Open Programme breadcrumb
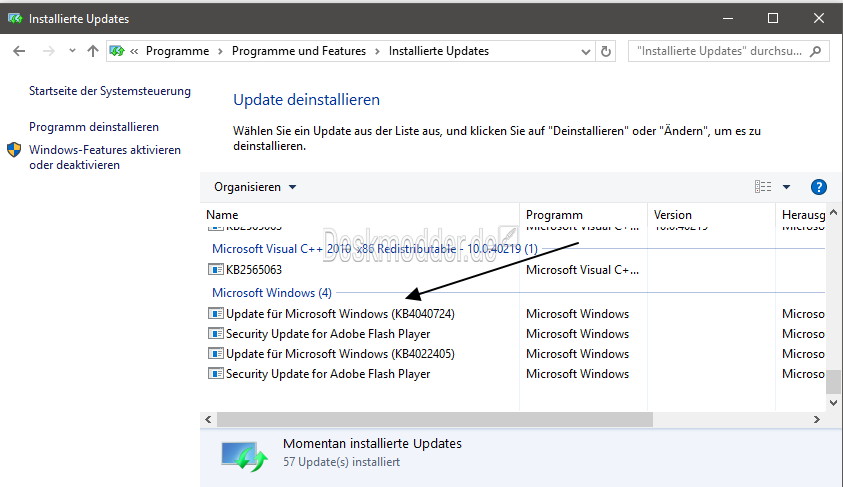Screen dimensions: 843x487 (x=177, y=51)
